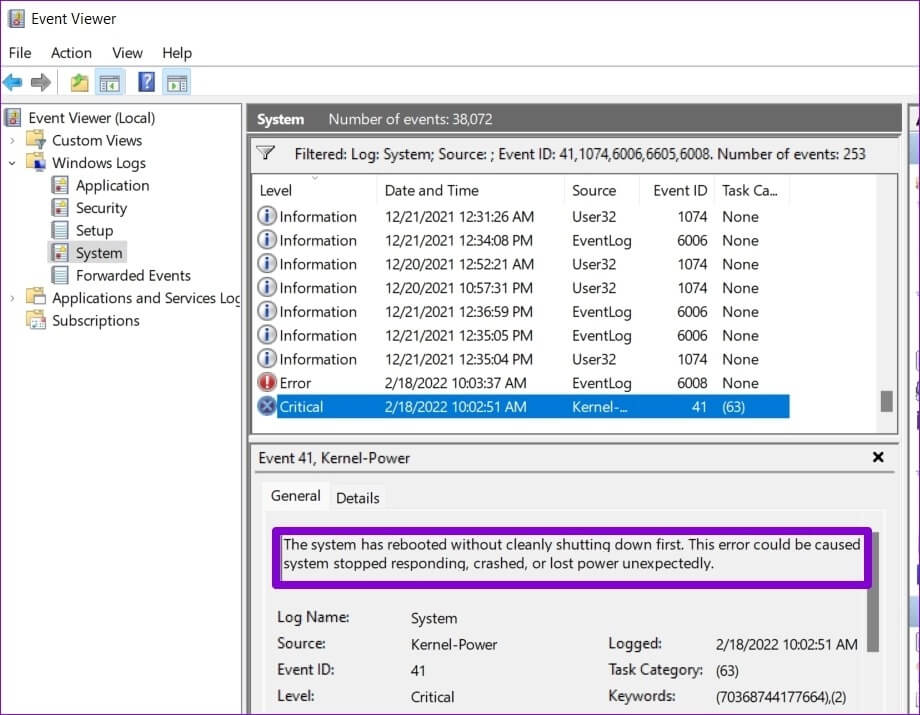Open the Action menu
This screenshot has width=920, height=715.
coord(71,53)
